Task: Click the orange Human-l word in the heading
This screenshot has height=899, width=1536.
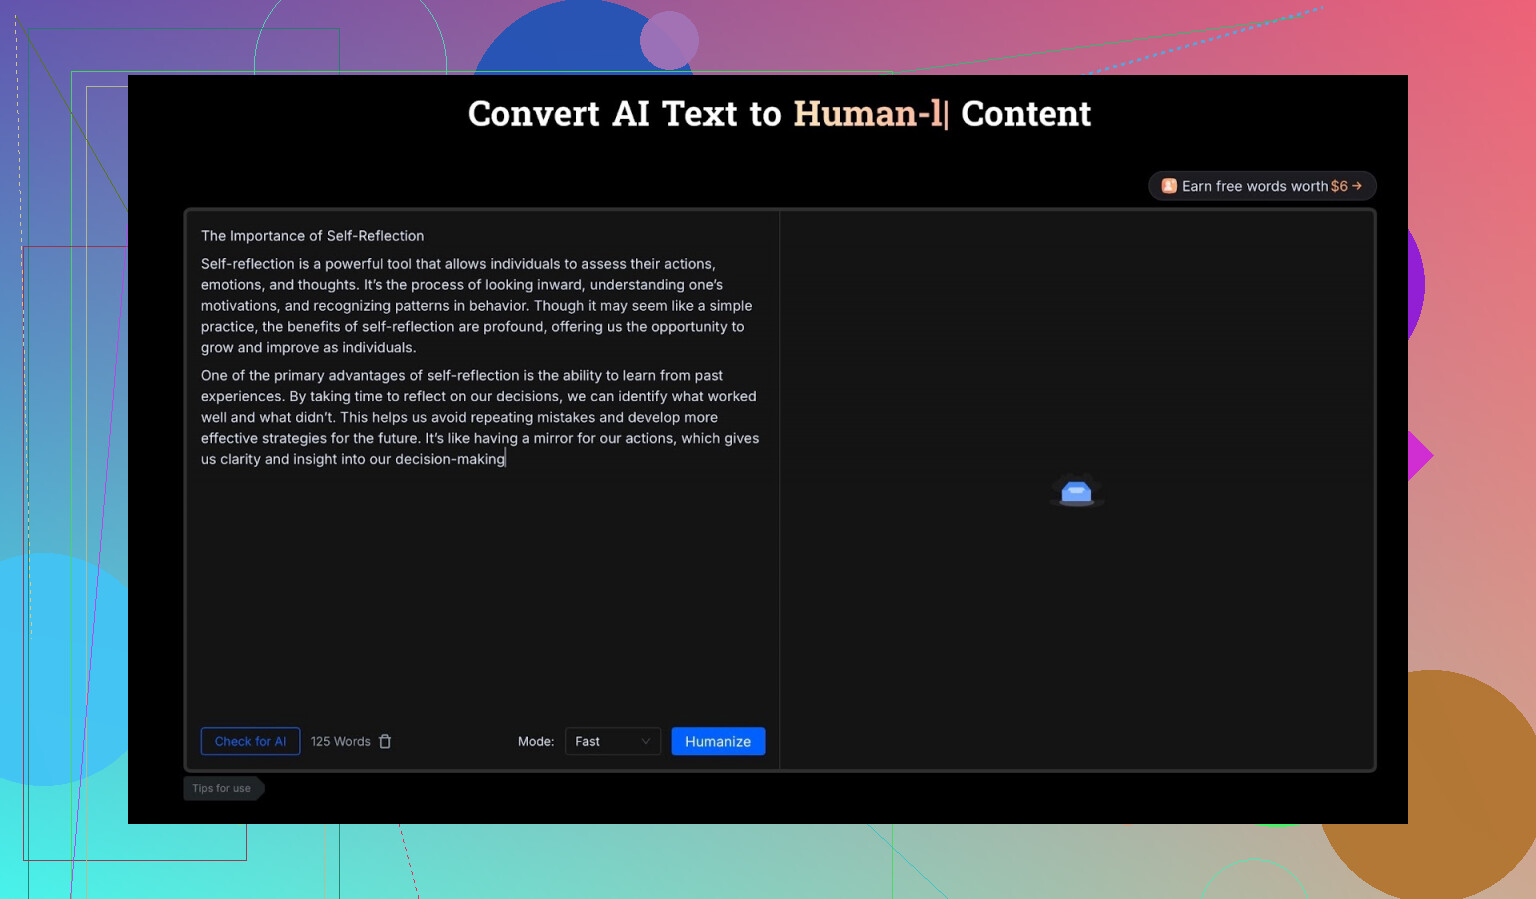Action: point(867,114)
